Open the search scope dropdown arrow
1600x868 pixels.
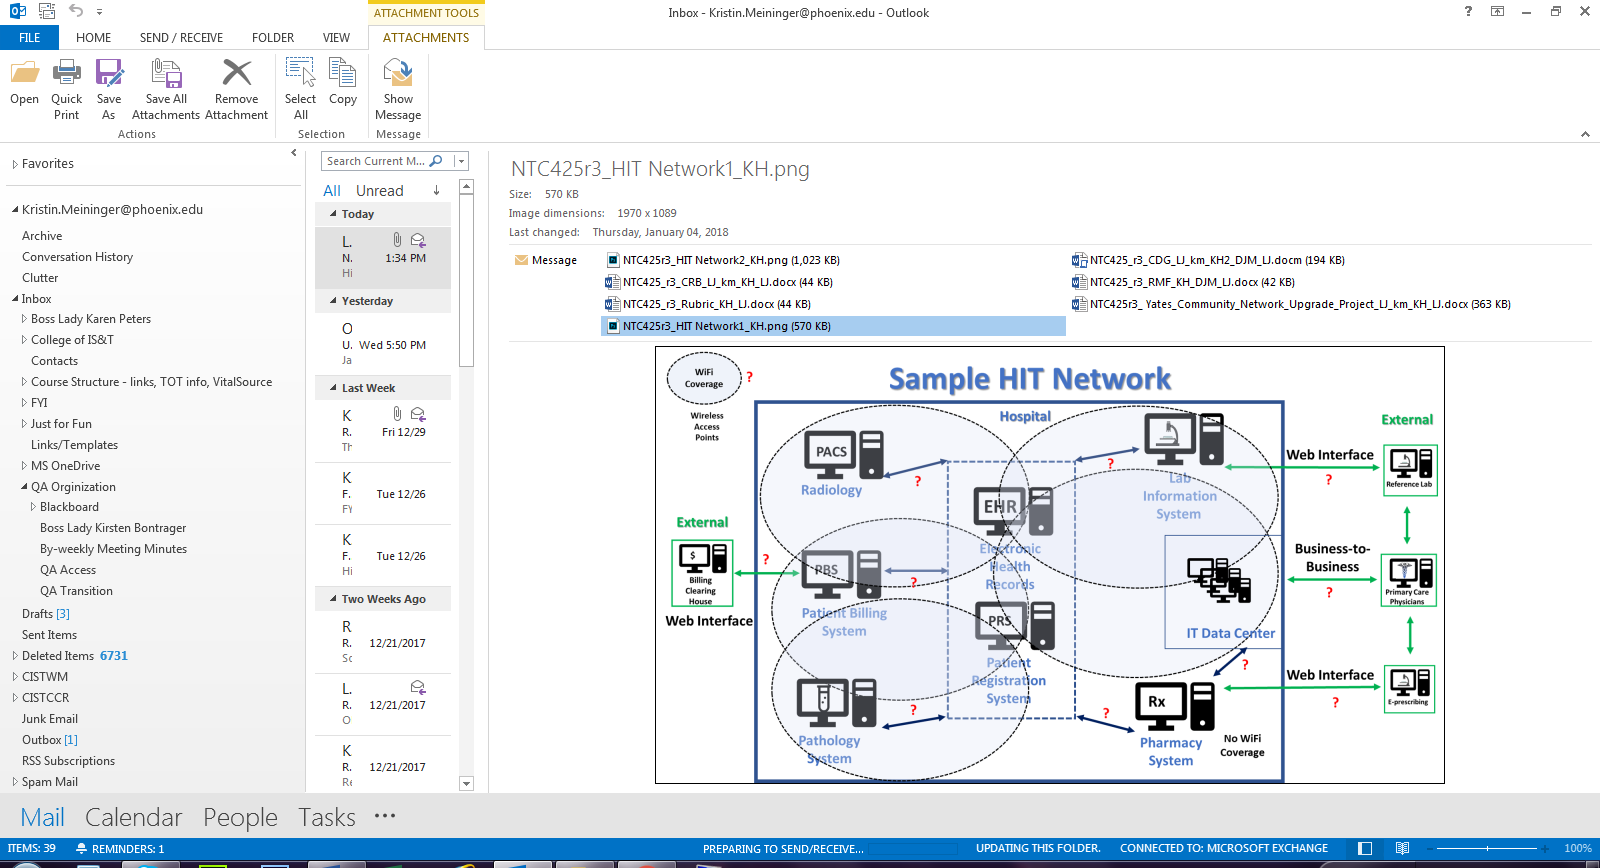(461, 161)
